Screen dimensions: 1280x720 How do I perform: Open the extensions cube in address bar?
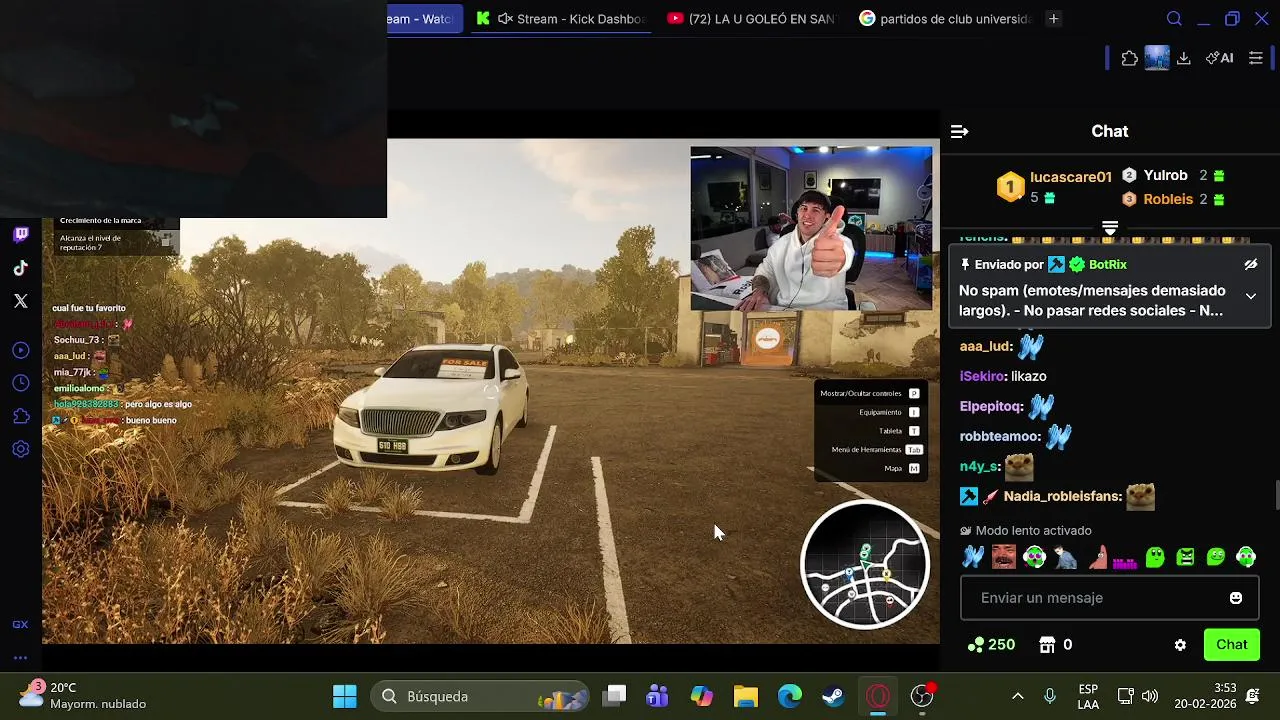1130,58
